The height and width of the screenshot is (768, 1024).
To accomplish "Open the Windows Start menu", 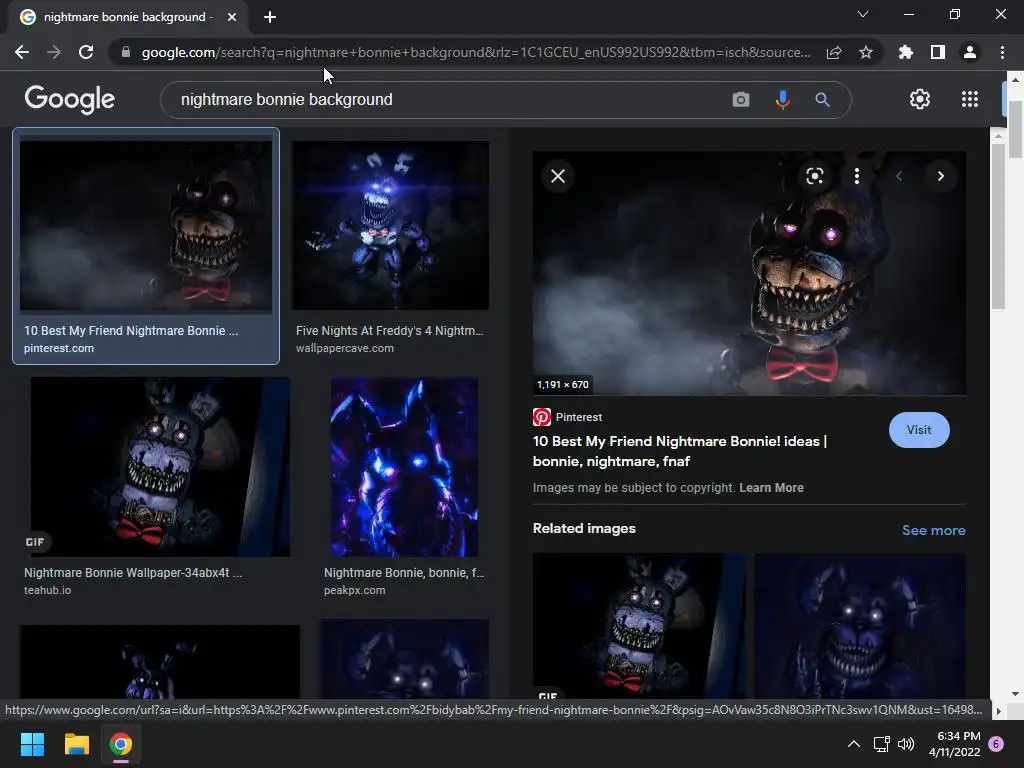I will [x=32, y=744].
